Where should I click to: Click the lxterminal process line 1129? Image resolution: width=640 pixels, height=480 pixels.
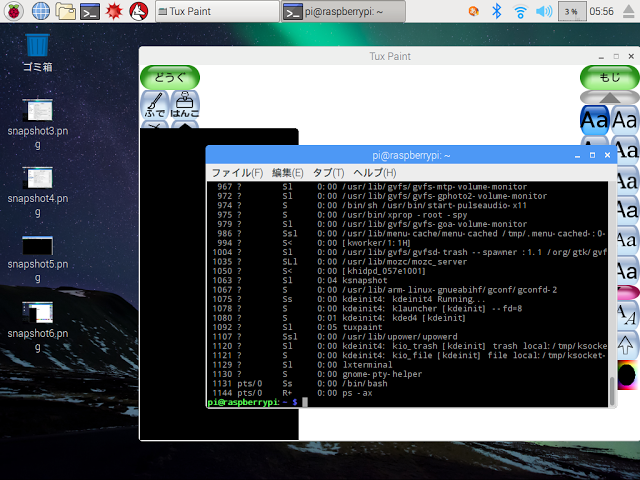pos(407,365)
